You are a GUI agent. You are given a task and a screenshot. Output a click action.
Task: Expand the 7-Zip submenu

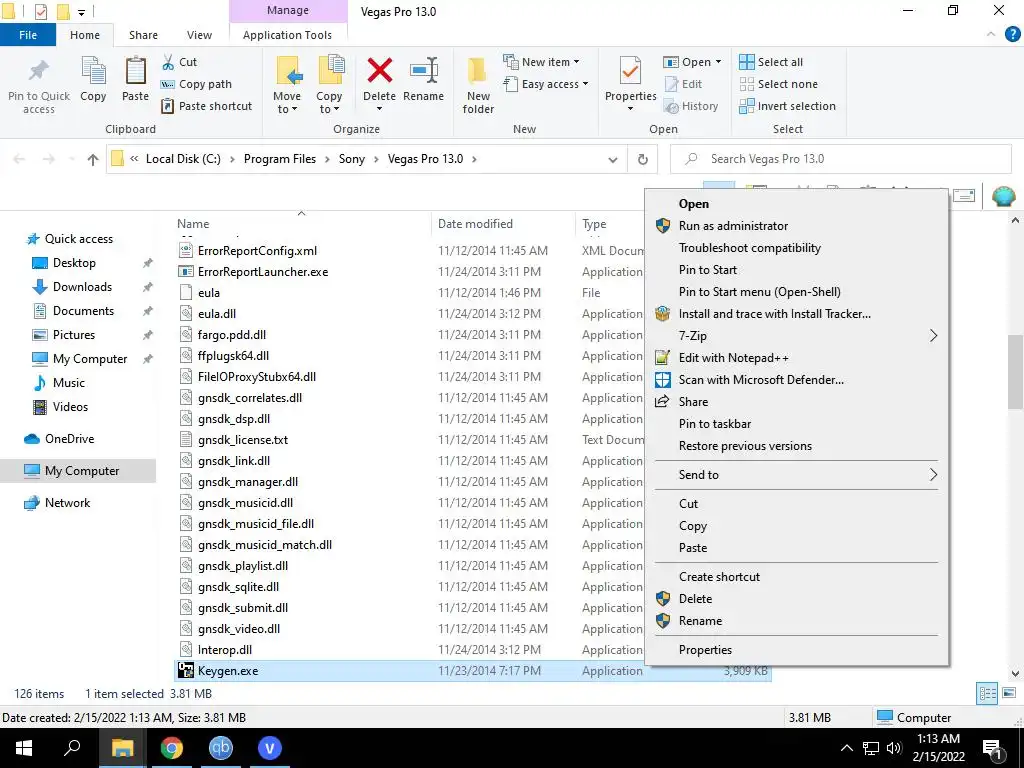[x=933, y=336]
